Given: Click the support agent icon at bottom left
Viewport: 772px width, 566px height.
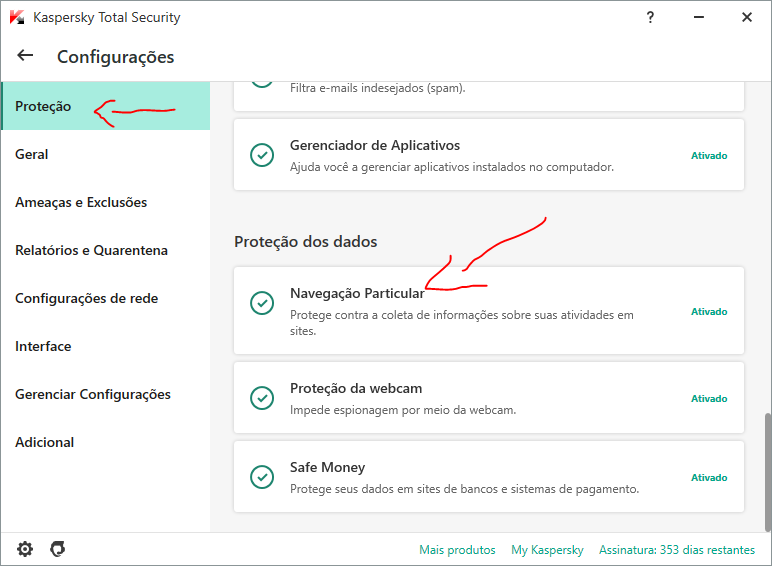Looking at the screenshot, I should (58, 549).
